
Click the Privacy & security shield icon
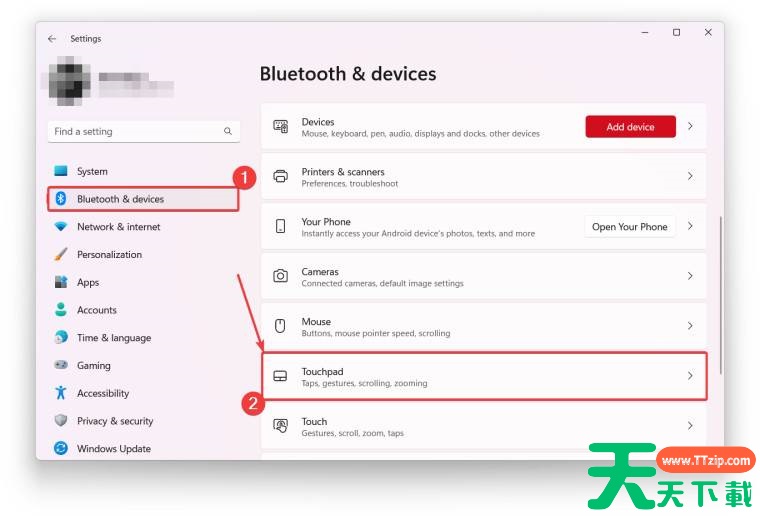tap(61, 420)
